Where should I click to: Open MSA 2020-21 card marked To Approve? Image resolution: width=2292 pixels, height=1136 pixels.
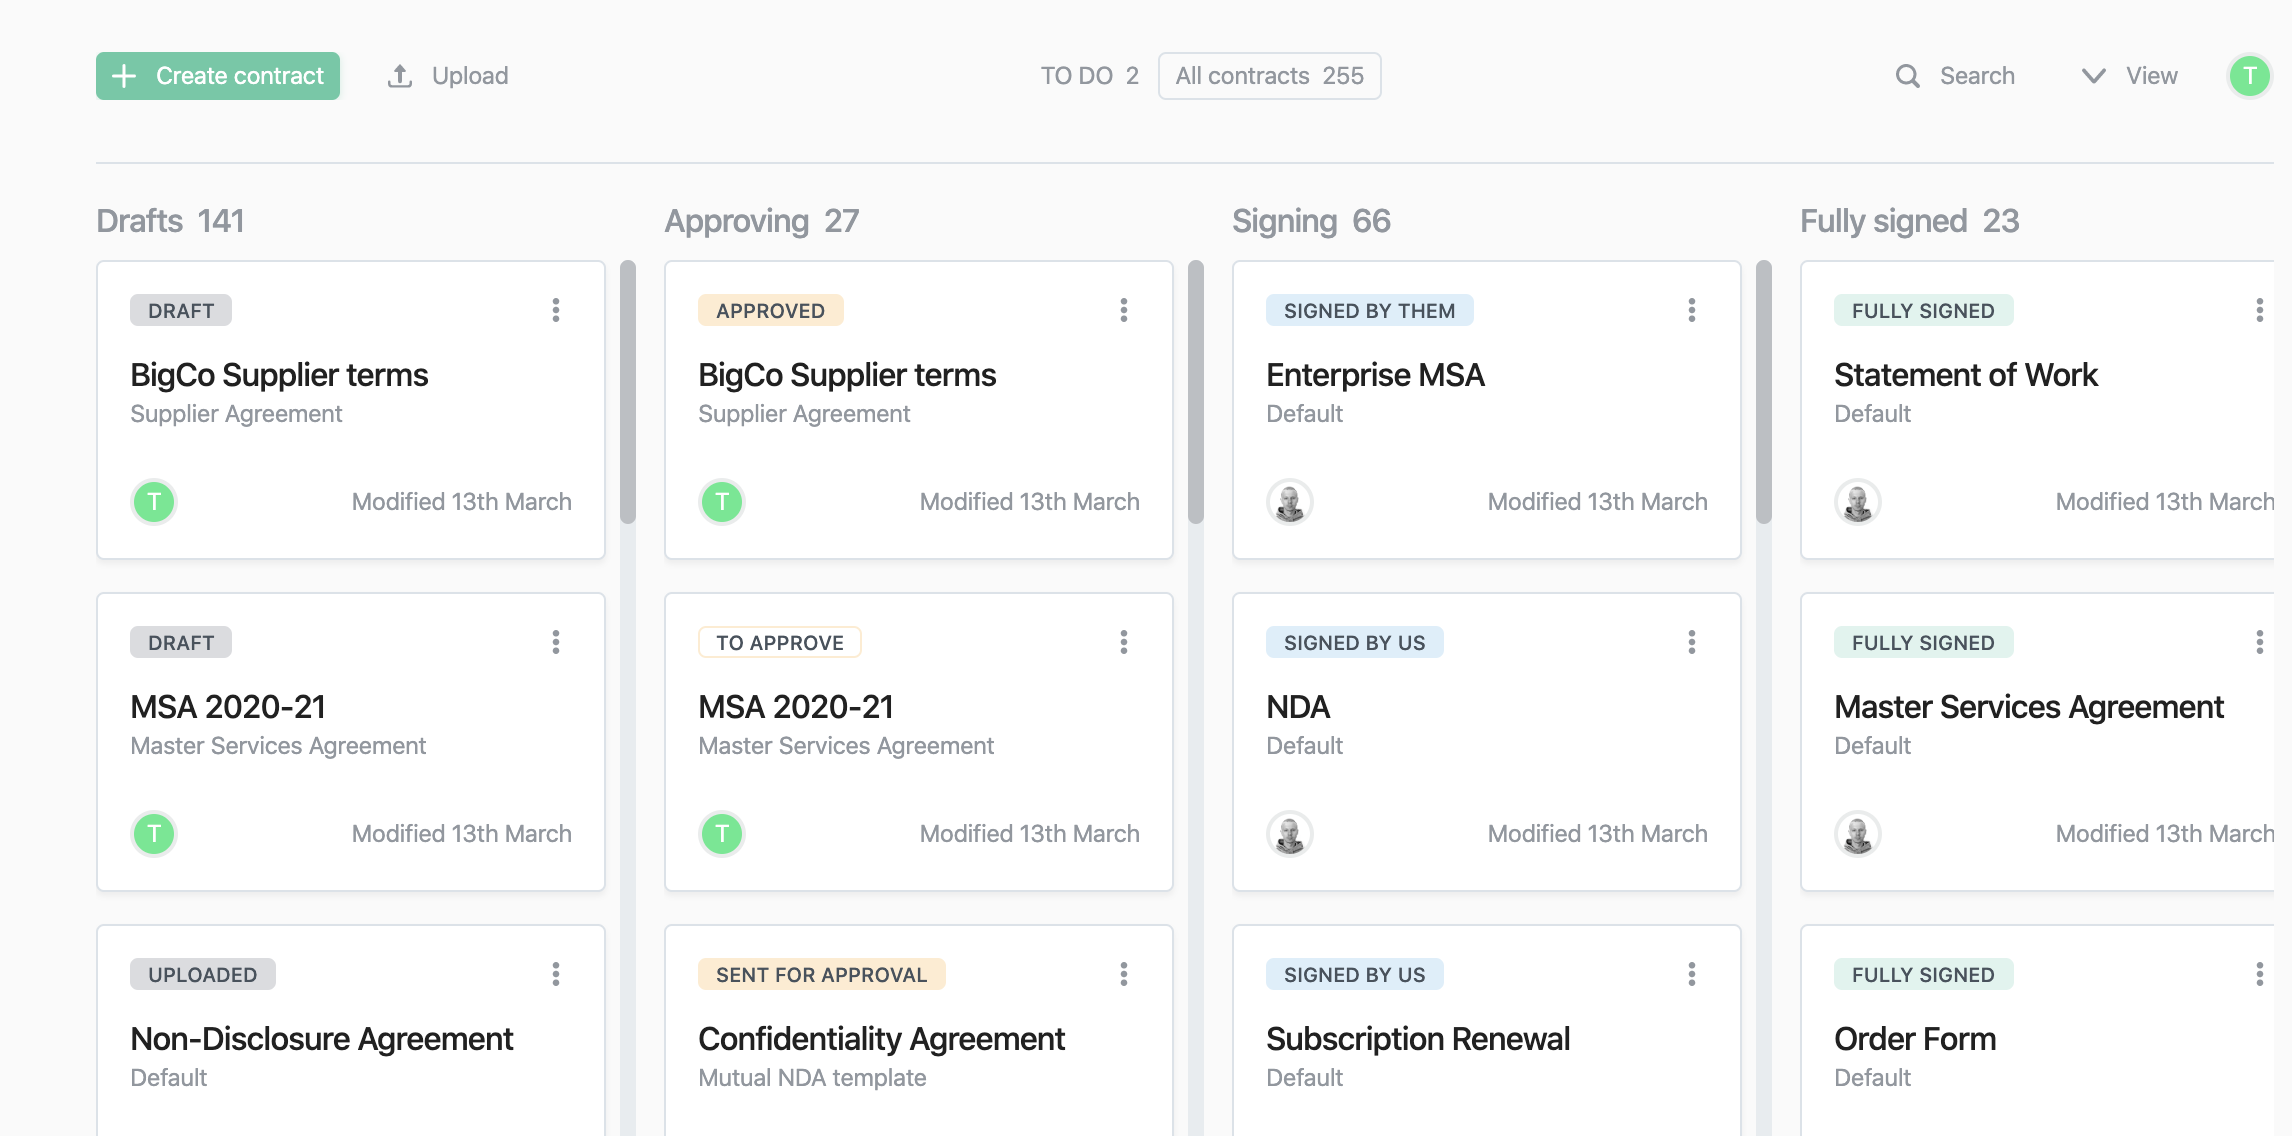pyautogui.click(x=796, y=707)
